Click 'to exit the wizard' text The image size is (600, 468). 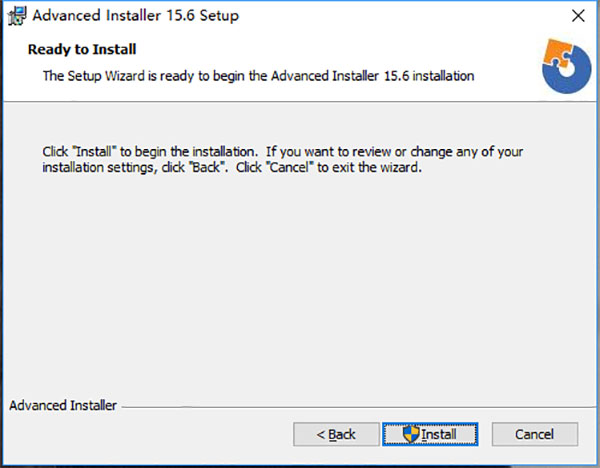pos(369,167)
